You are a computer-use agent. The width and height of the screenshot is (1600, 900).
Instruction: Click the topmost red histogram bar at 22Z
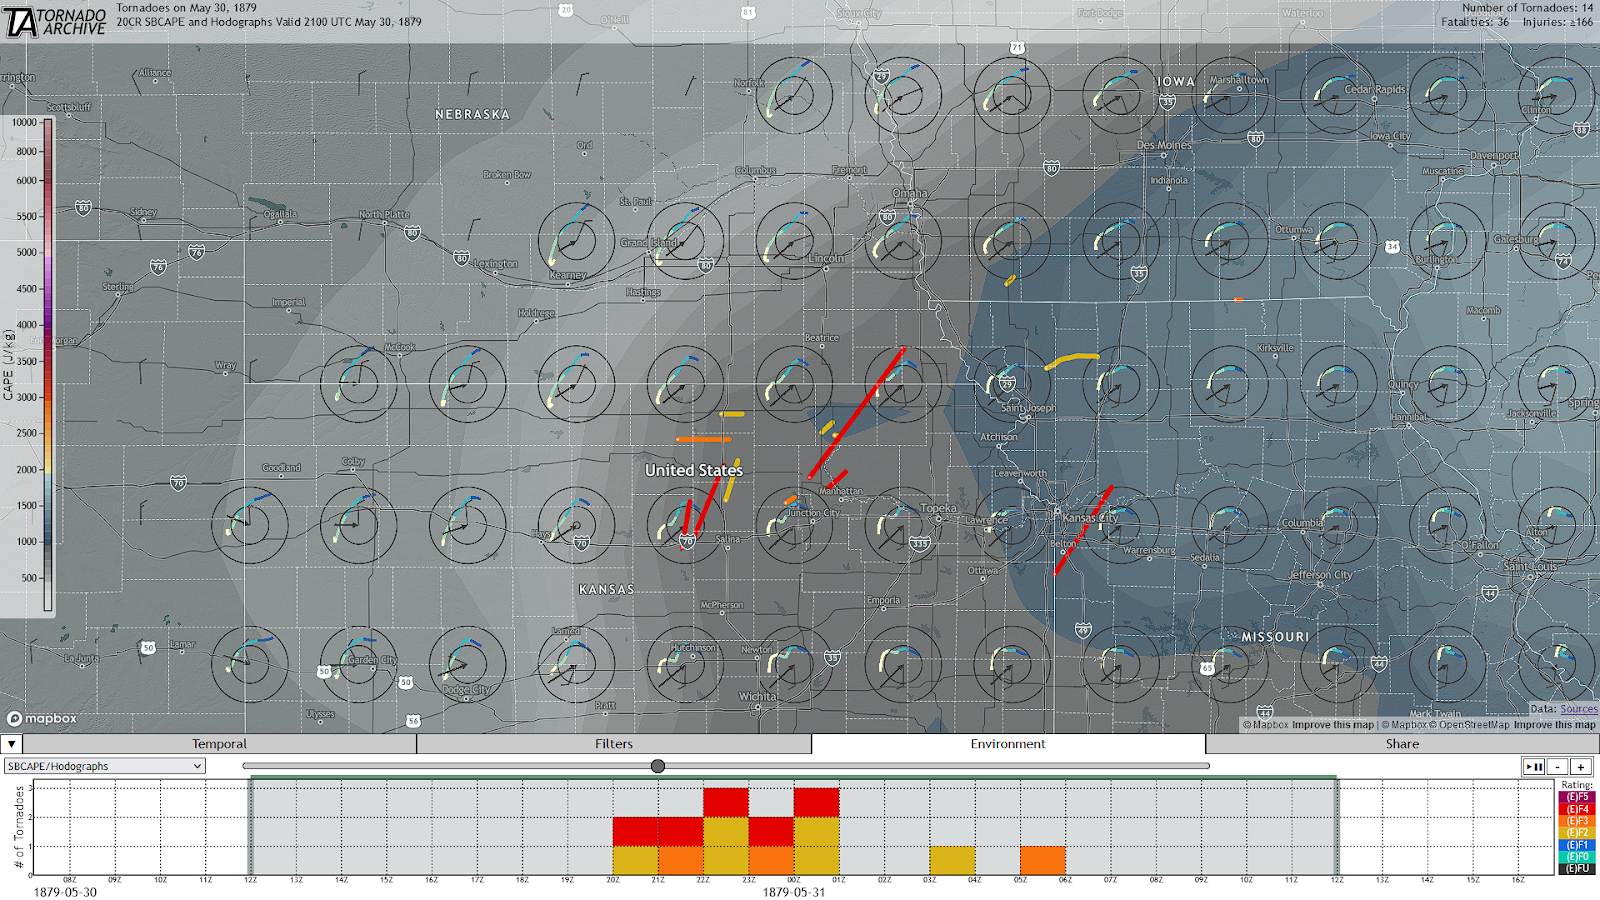click(726, 803)
